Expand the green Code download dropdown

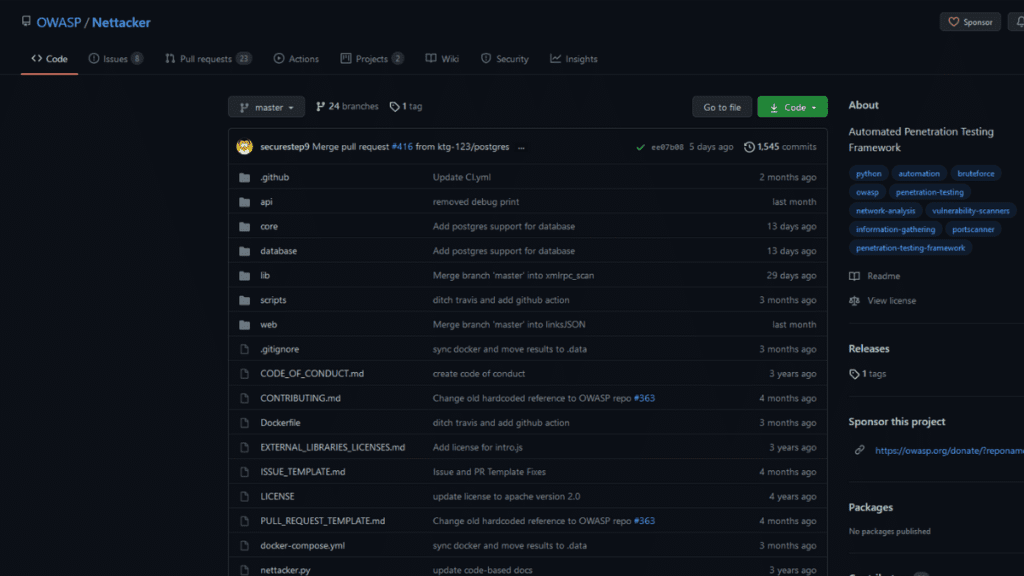tap(792, 107)
